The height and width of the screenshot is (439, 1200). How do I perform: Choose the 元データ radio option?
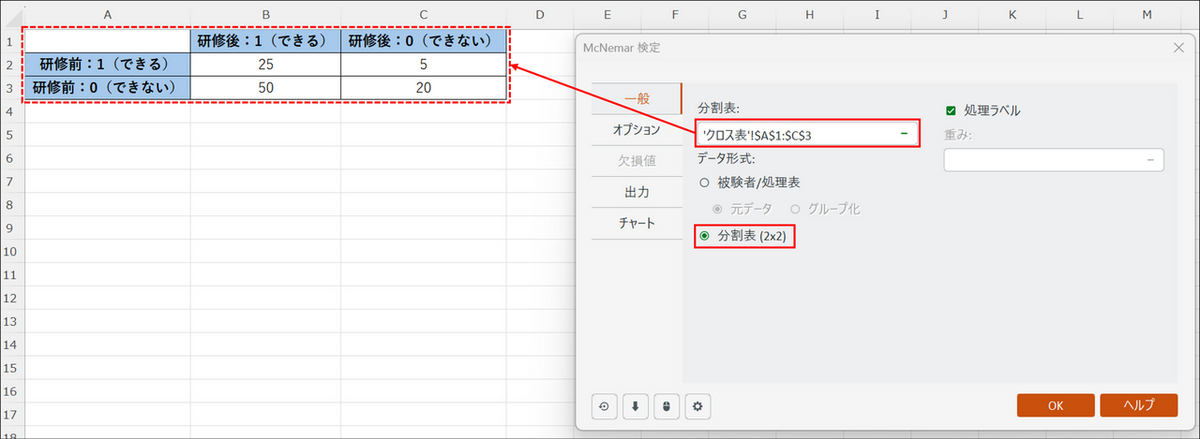point(717,209)
